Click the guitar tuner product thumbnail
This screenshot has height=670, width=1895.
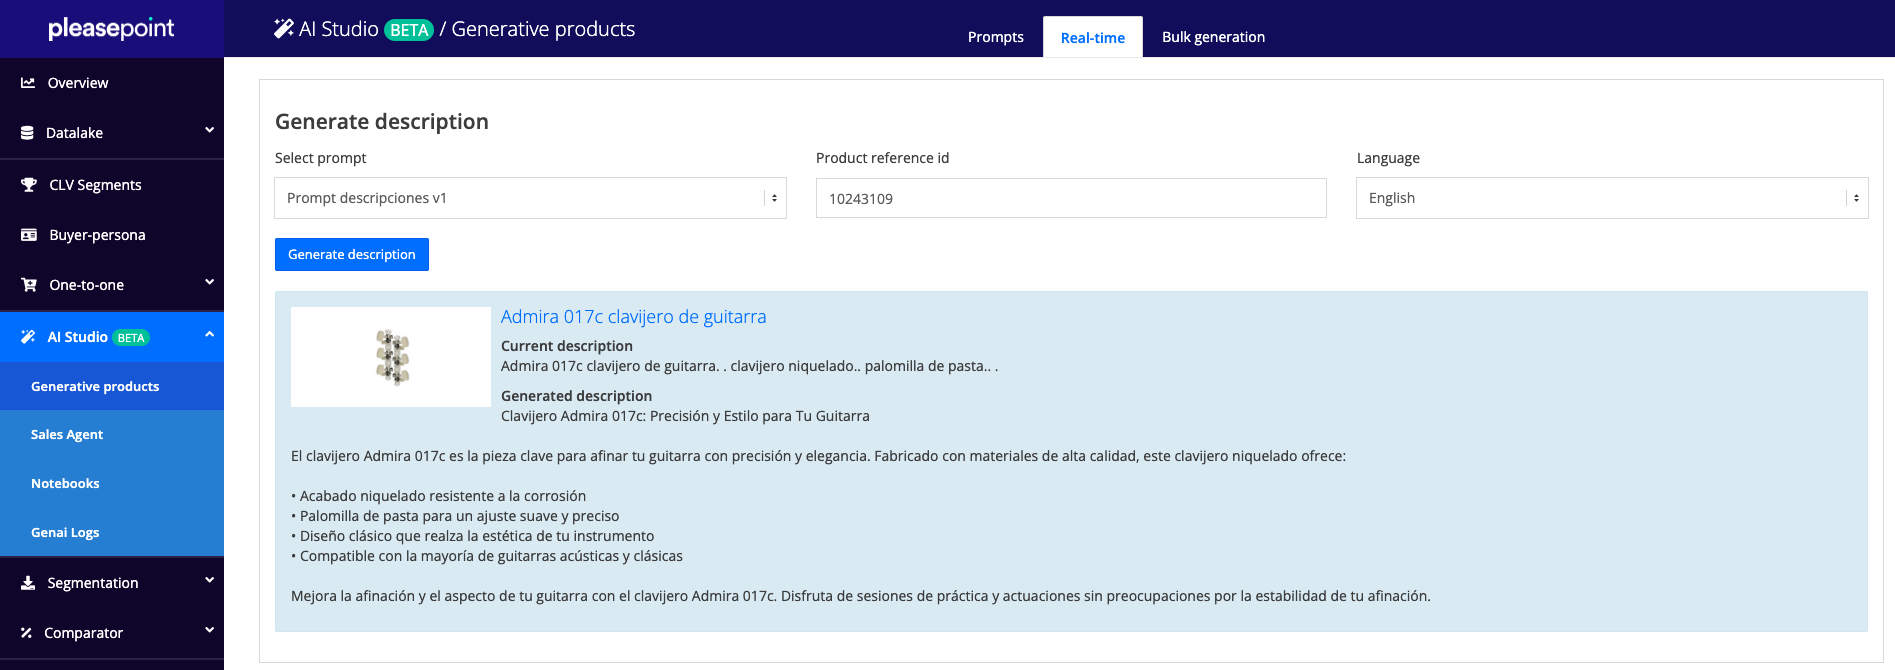tap(391, 357)
